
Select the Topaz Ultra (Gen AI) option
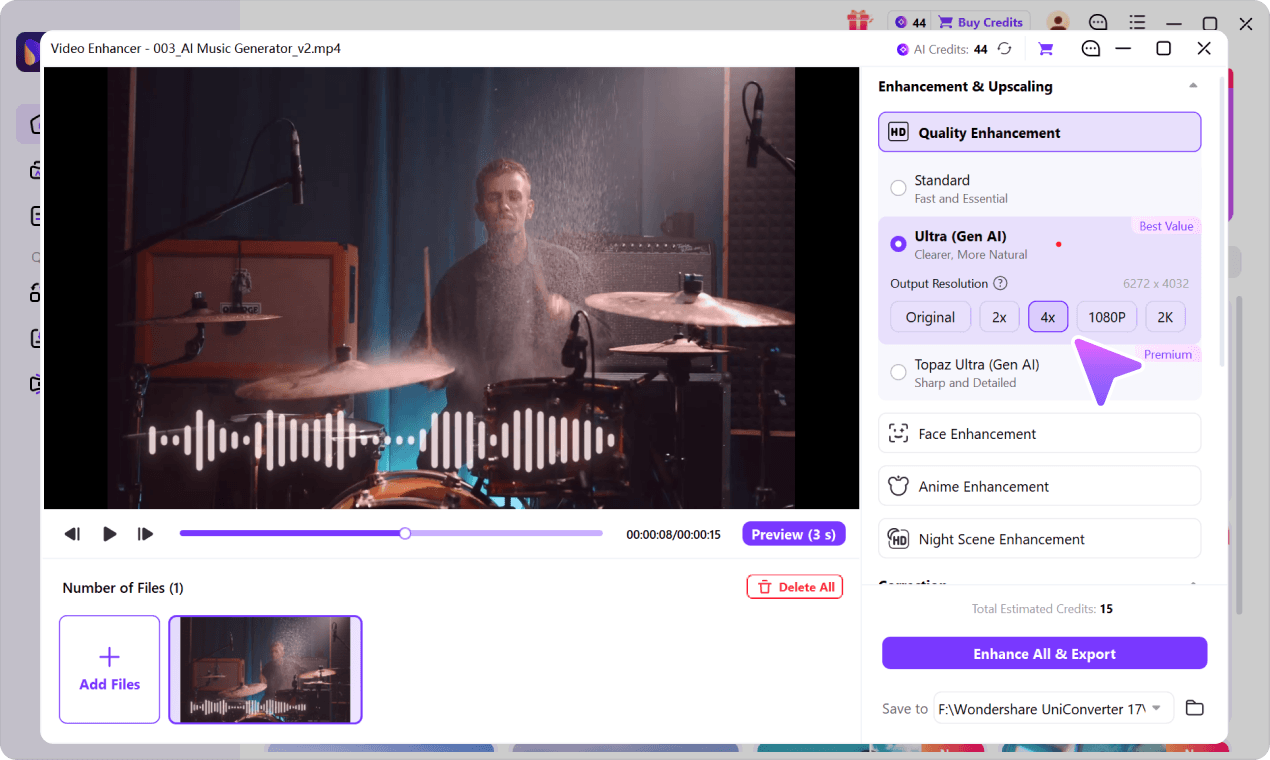(898, 372)
